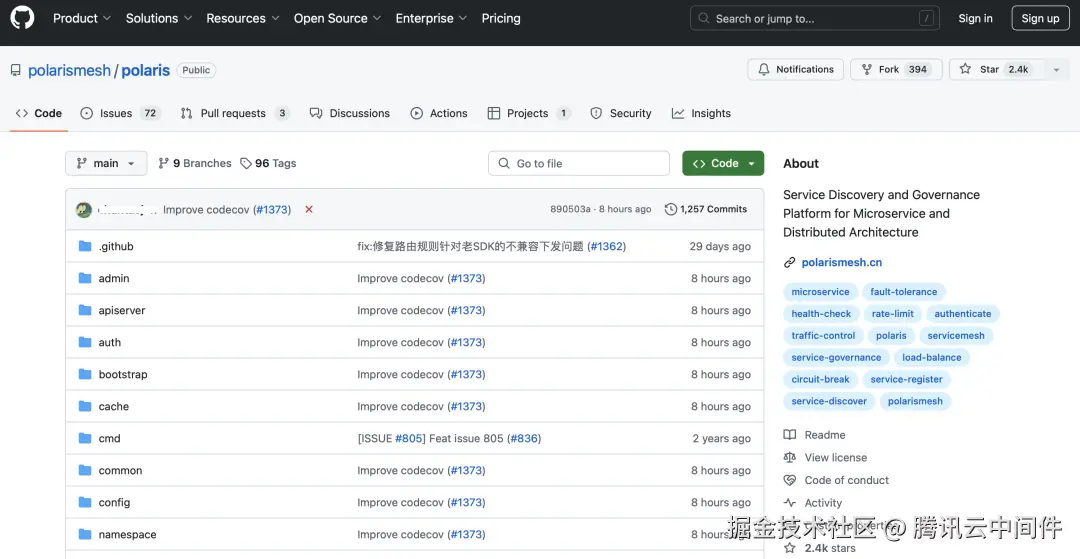Open the polarismesh owner link

(69, 70)
